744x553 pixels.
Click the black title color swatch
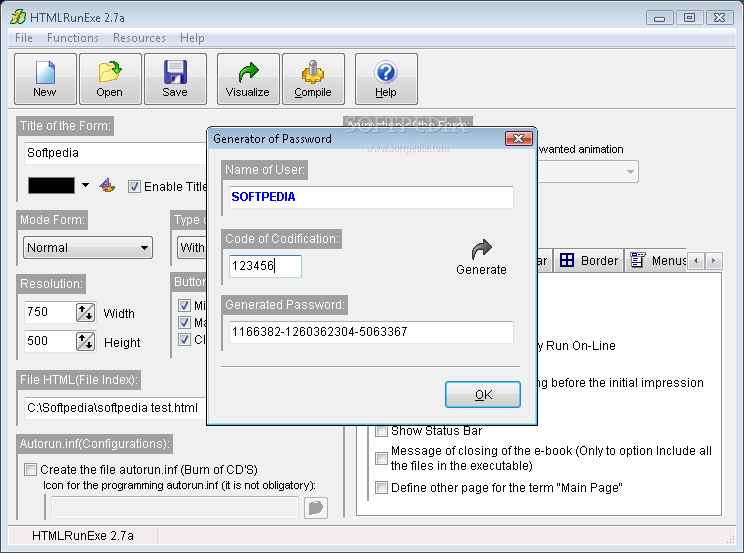[x=51, y=185]
